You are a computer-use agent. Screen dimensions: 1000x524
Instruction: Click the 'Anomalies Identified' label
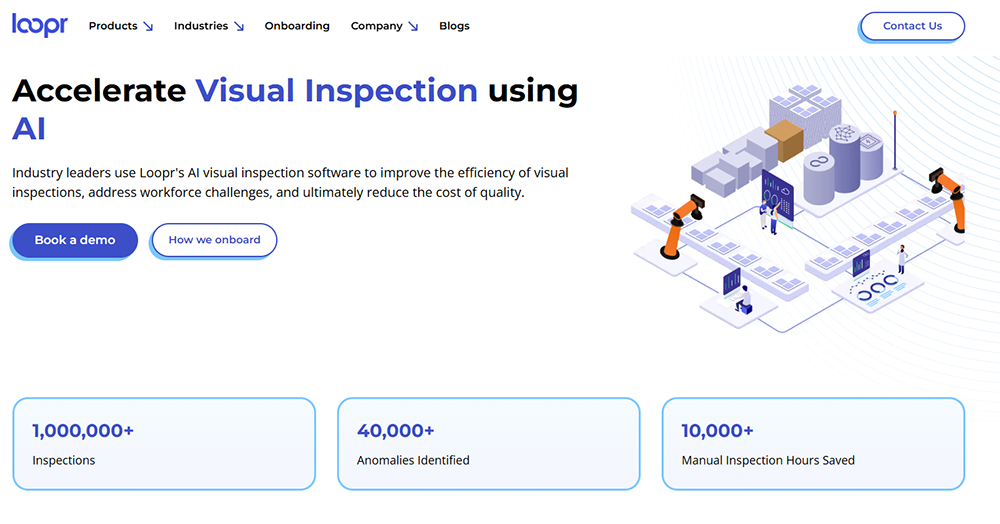(x=413, y=460)
